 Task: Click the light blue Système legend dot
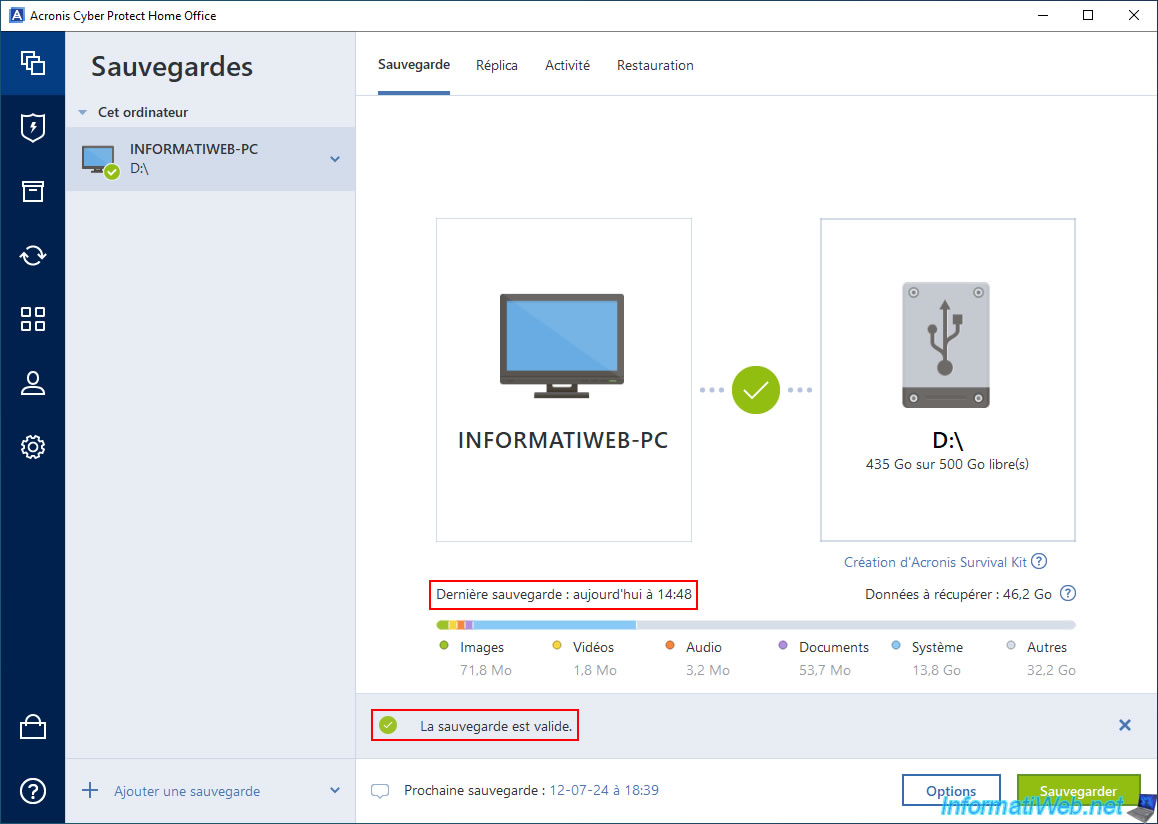pos(896,645)
